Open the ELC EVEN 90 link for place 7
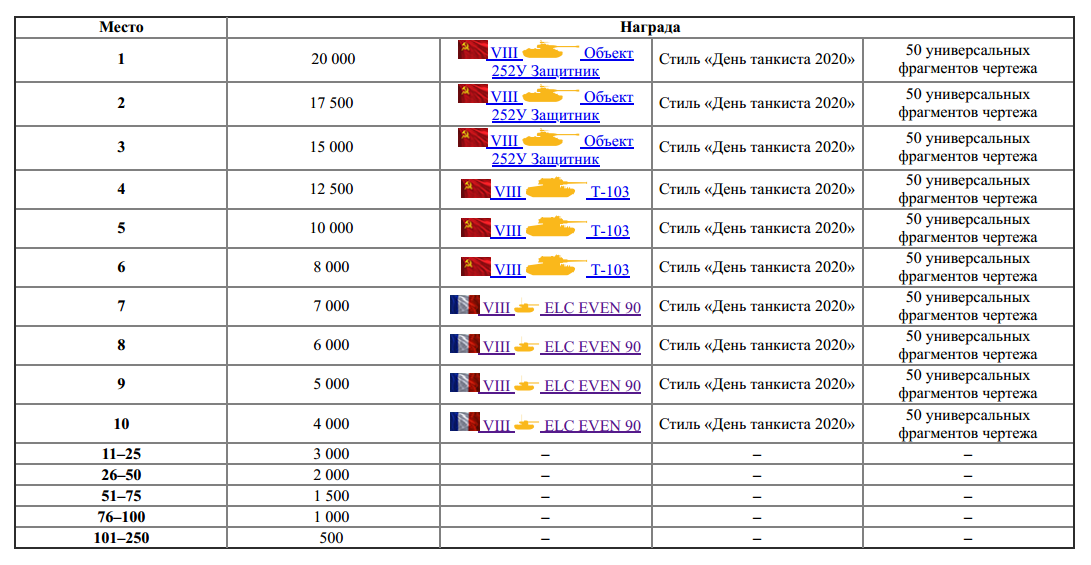1091x565 pixels. click(592, 308)
